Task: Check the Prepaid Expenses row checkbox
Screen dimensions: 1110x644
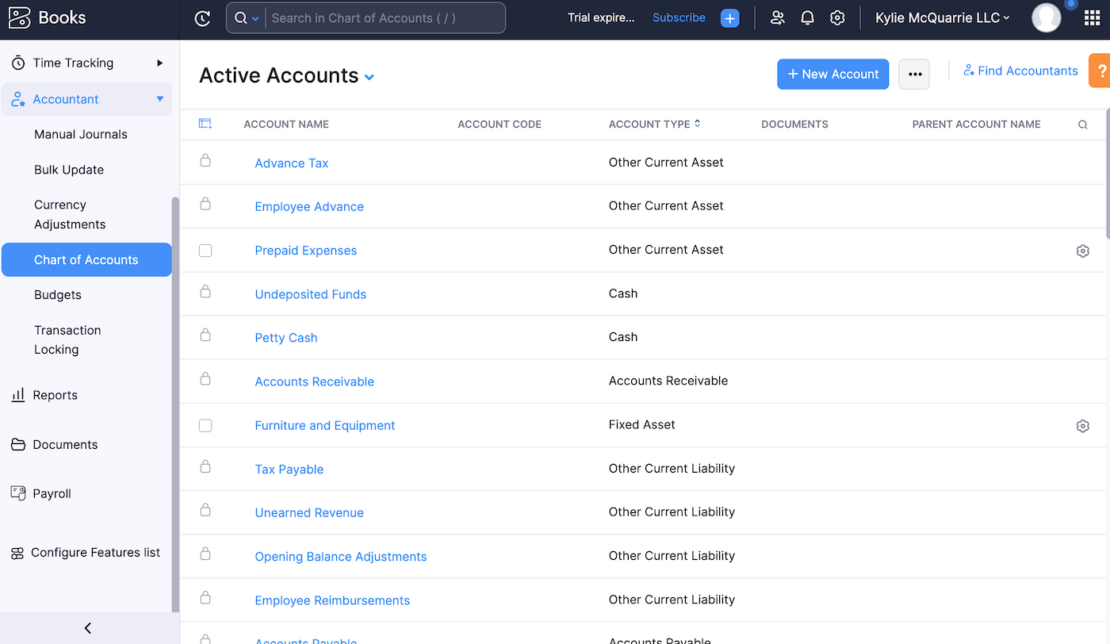Action: [x=205, y=250]
